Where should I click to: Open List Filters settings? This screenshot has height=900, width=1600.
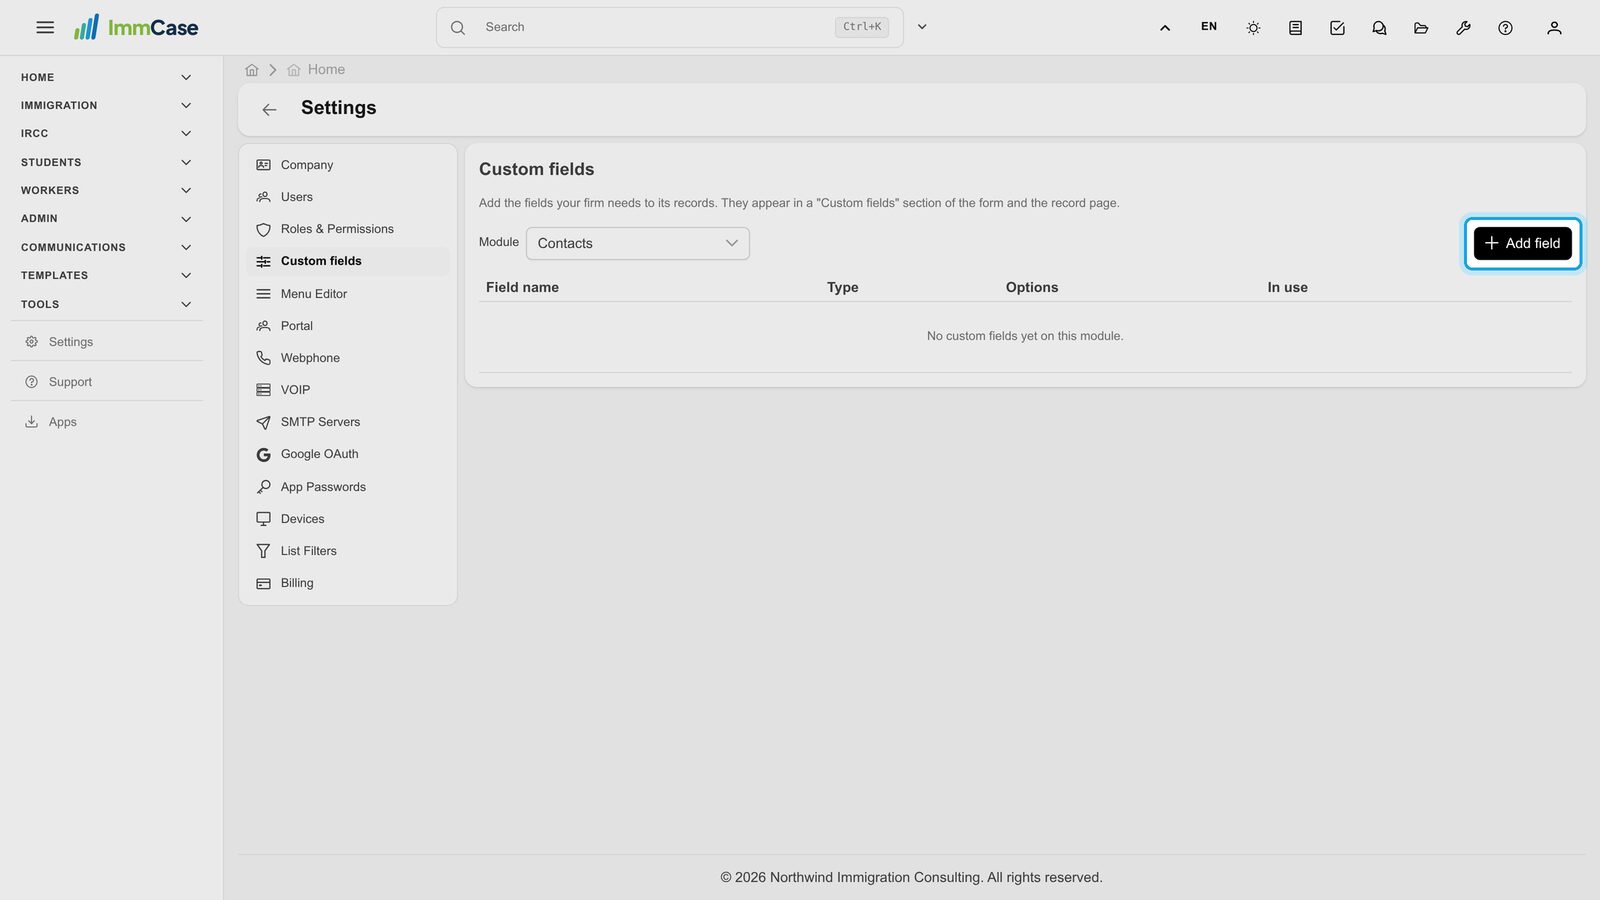point(348,551)
